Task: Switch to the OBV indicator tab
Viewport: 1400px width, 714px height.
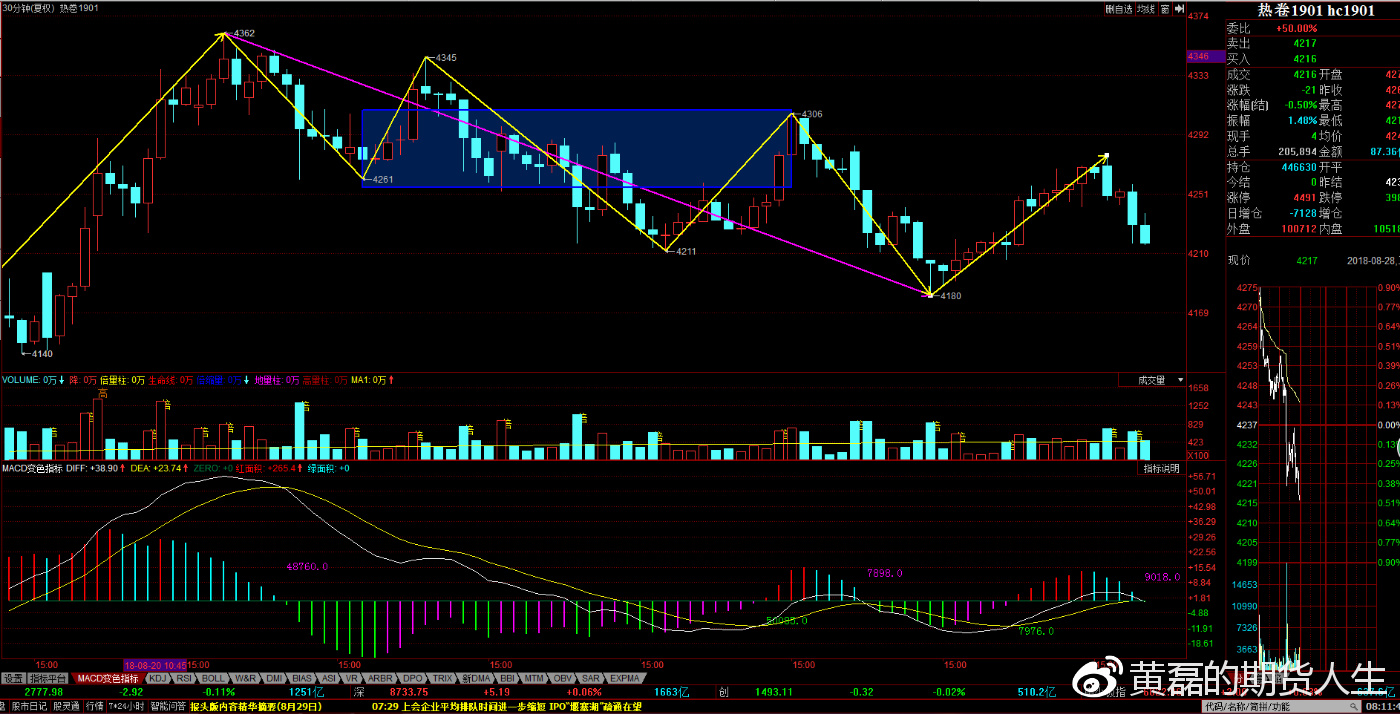Action: (563, 678)
